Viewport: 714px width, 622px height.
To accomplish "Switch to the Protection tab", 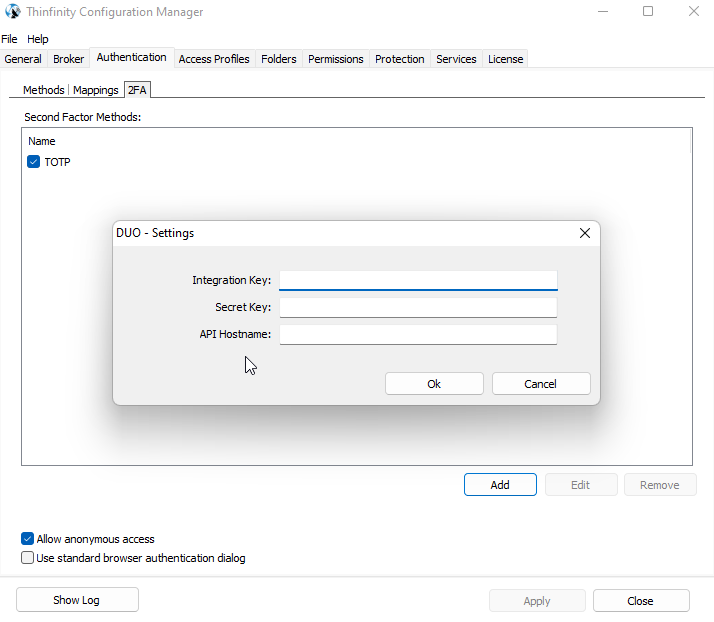I will coord(399,59).
